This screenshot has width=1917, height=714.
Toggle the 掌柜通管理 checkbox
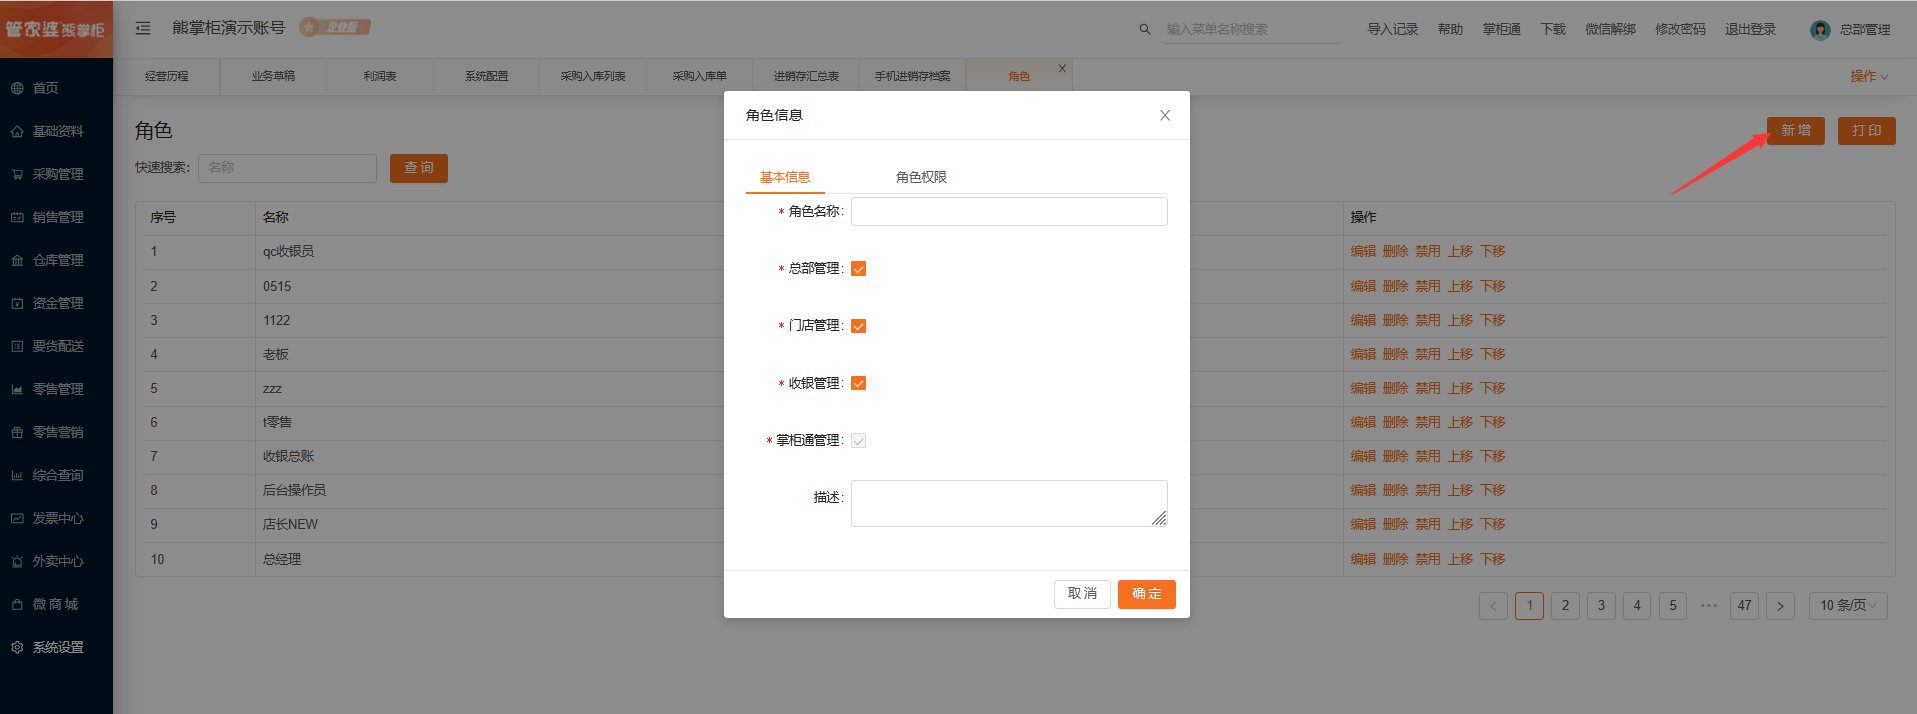(858, 440)
